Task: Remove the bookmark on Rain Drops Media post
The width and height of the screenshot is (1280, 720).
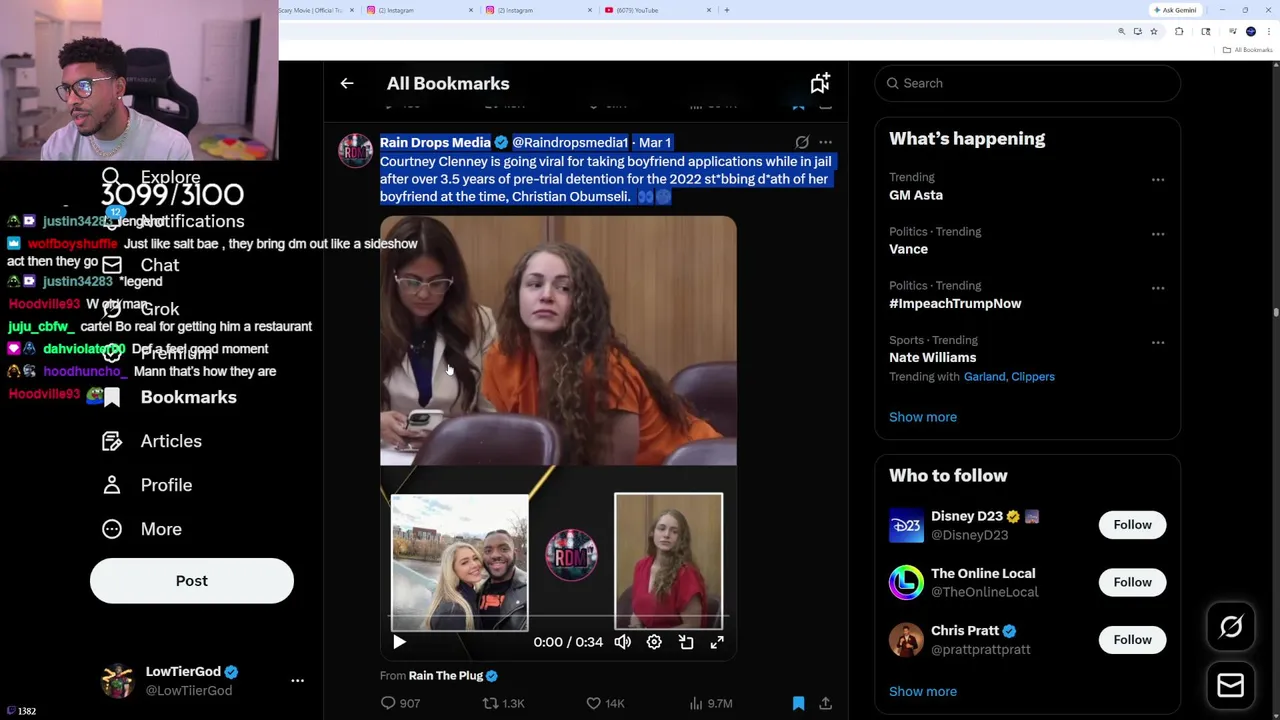Action: tap(798, 704)
